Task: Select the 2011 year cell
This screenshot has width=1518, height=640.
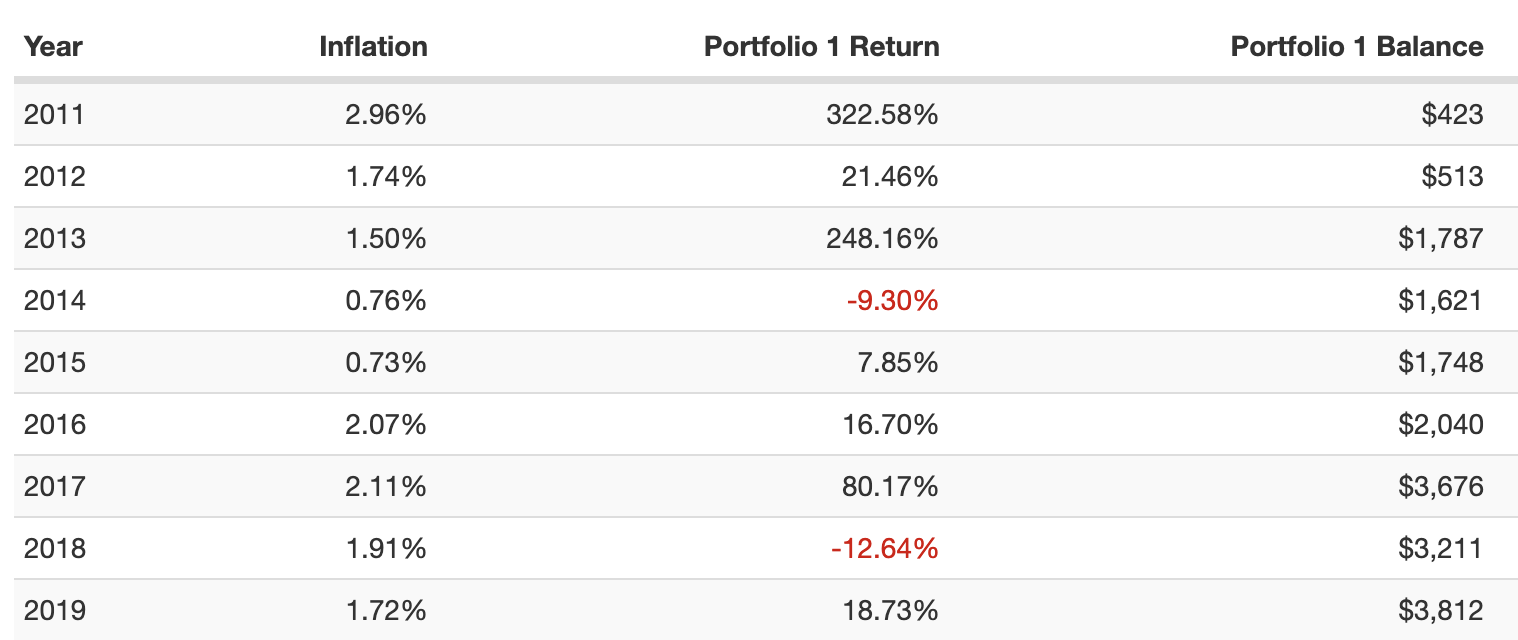Action: (54, 115)
